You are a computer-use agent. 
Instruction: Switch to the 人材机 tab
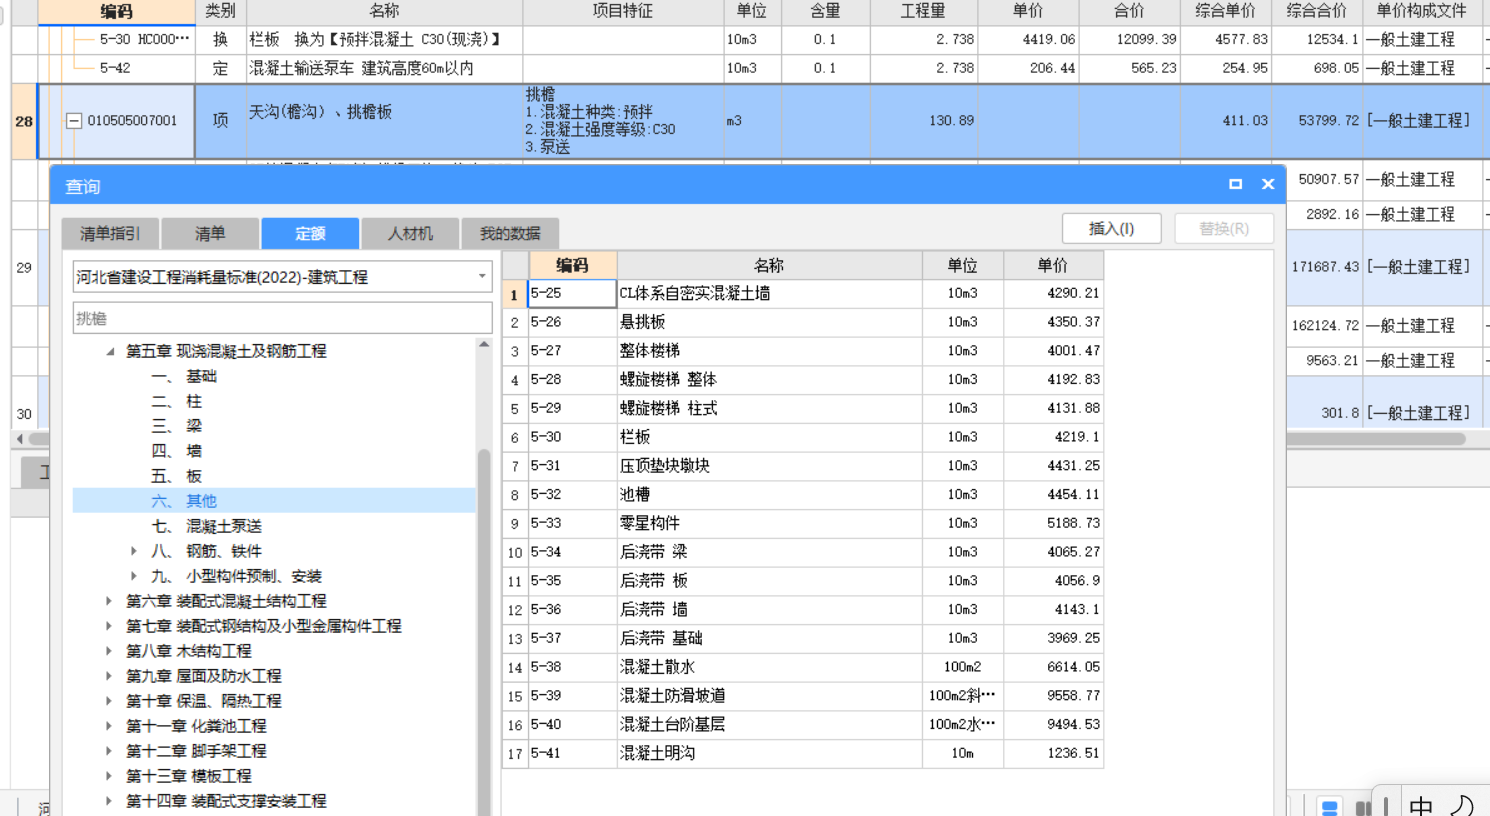410,233
